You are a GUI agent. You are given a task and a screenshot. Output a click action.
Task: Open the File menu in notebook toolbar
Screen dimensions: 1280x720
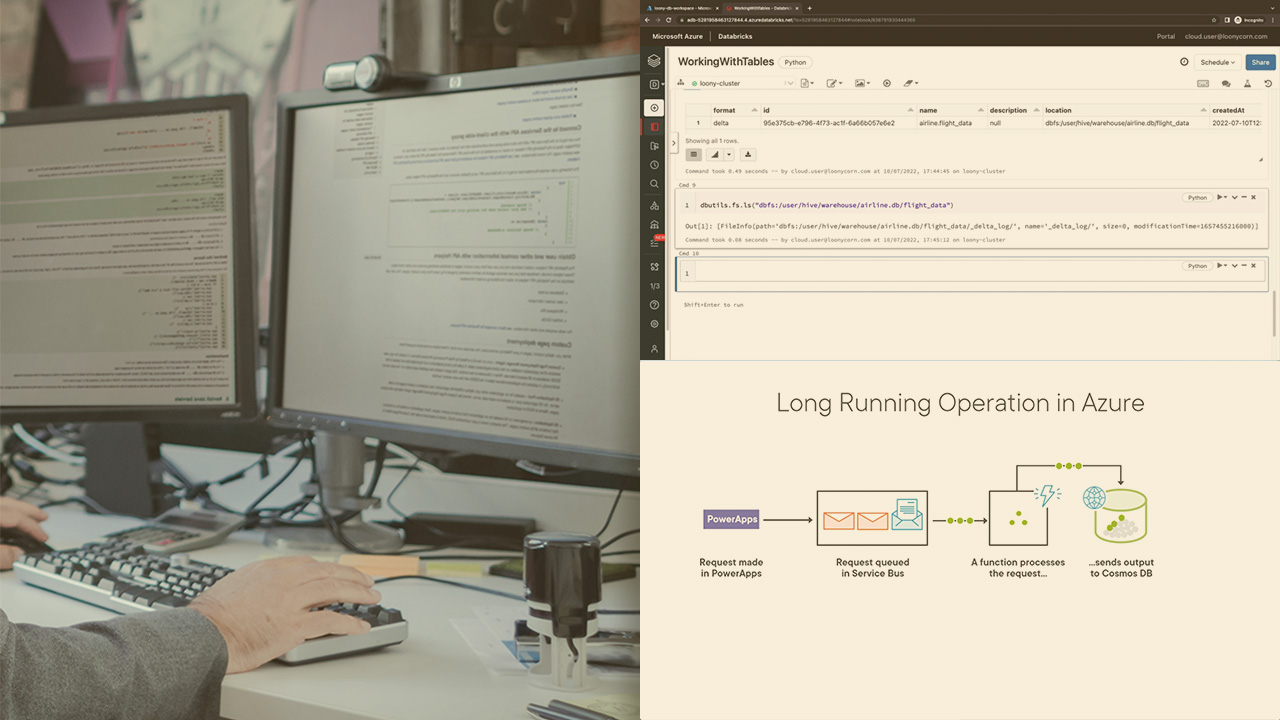807,83
